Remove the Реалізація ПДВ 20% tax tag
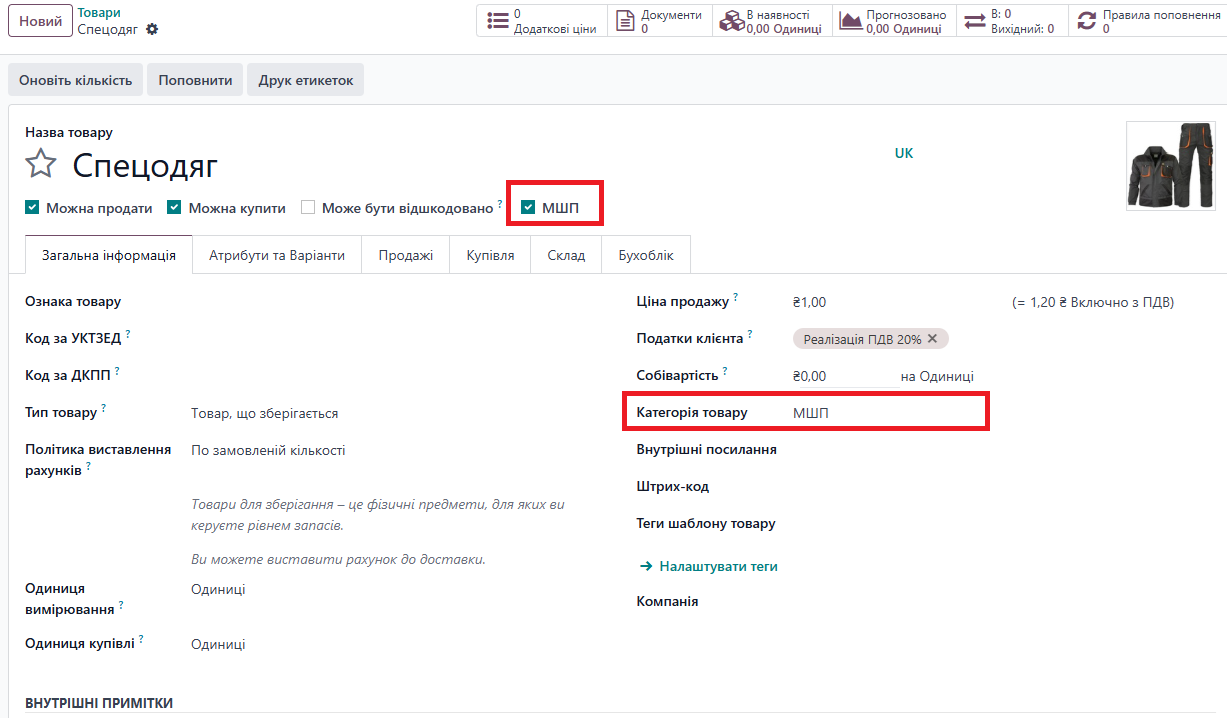The width and height of the screenshot is (1227, 718). coord(932,339)
